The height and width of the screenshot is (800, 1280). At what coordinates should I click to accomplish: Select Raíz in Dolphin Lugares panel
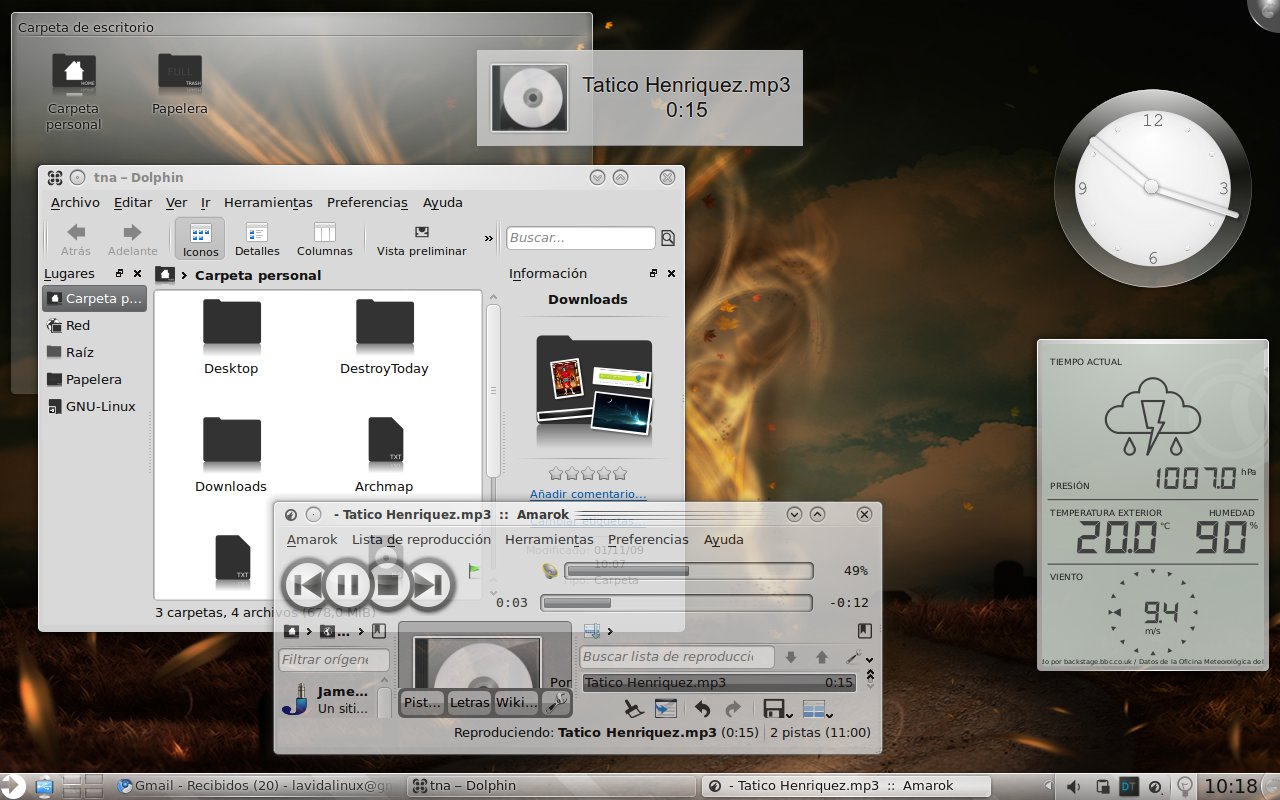point(94,352)
